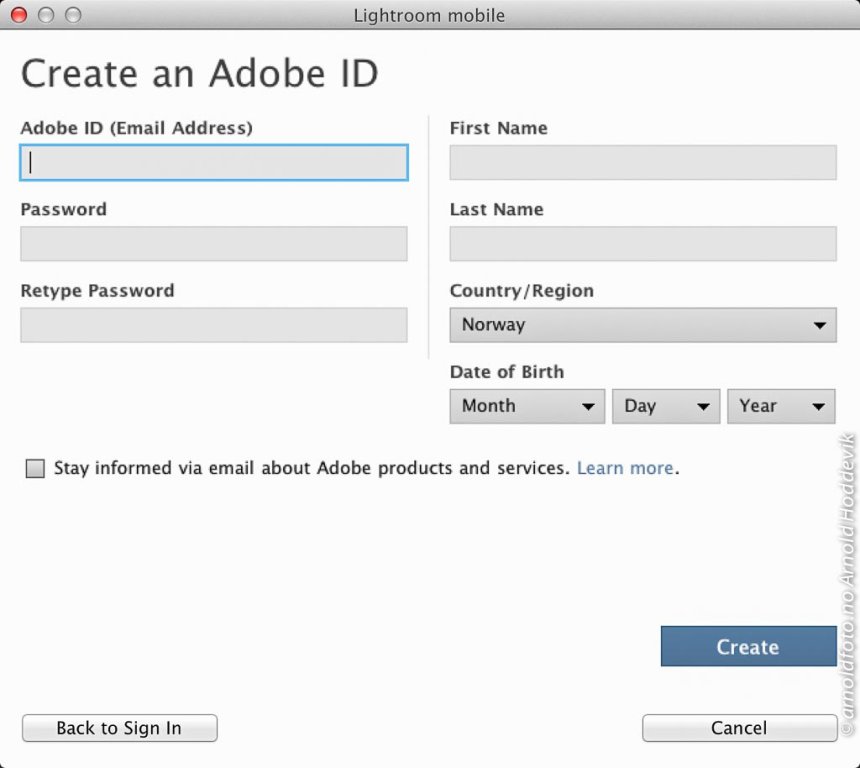Close the Lightroom mobile window
The width and height of the screenshot is (860, 768).
pos(19,15)
